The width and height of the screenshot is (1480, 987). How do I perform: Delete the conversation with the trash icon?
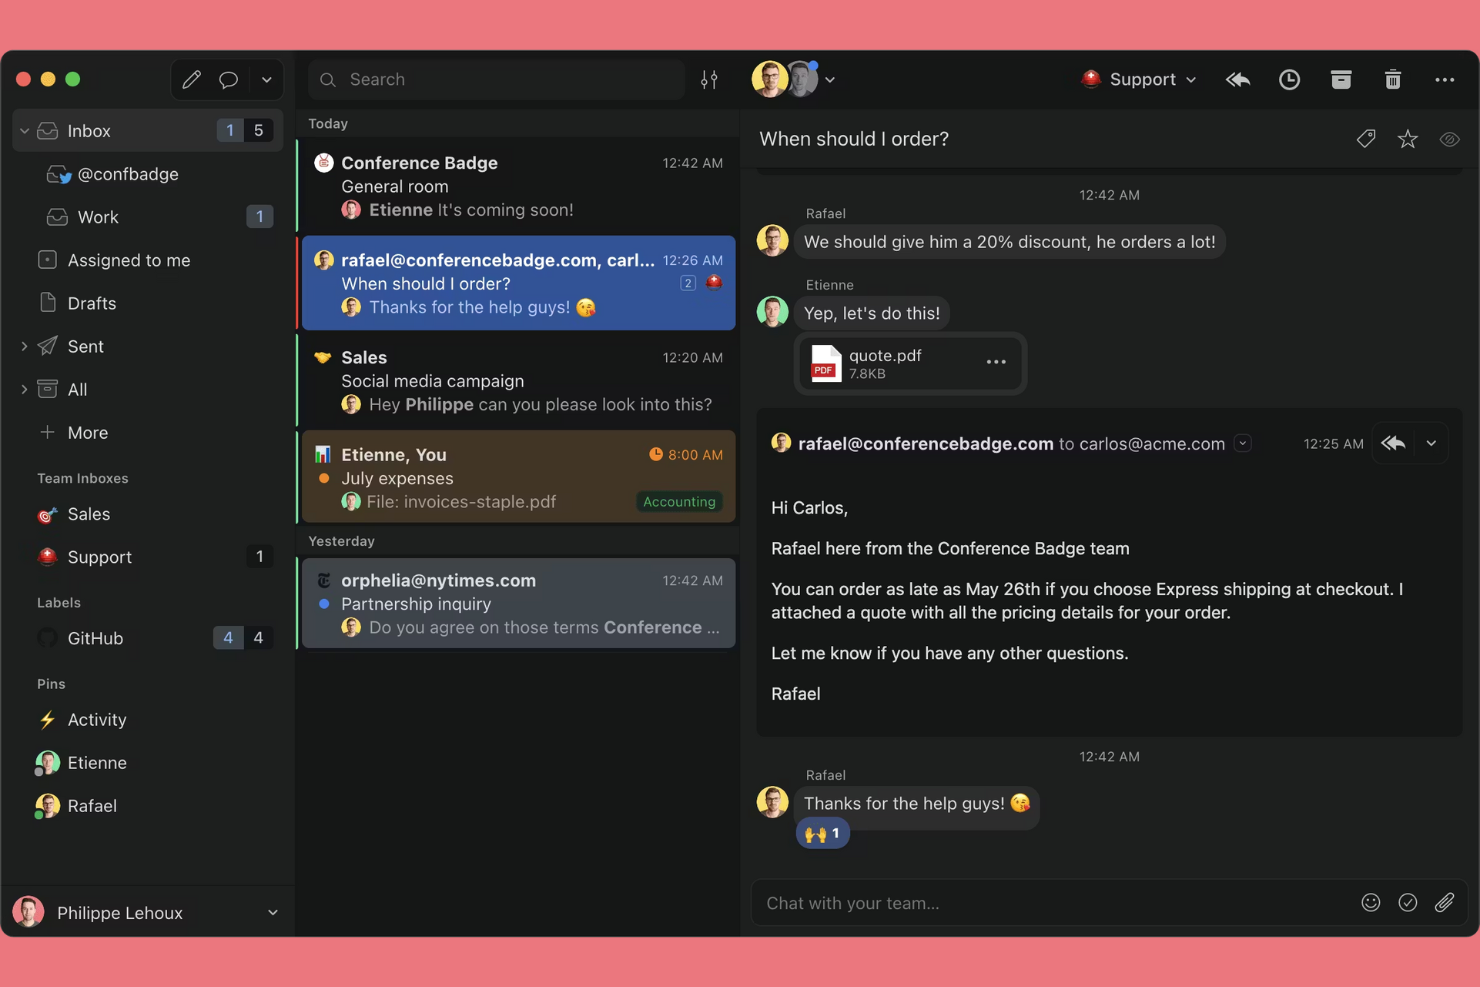point(1393,79)
